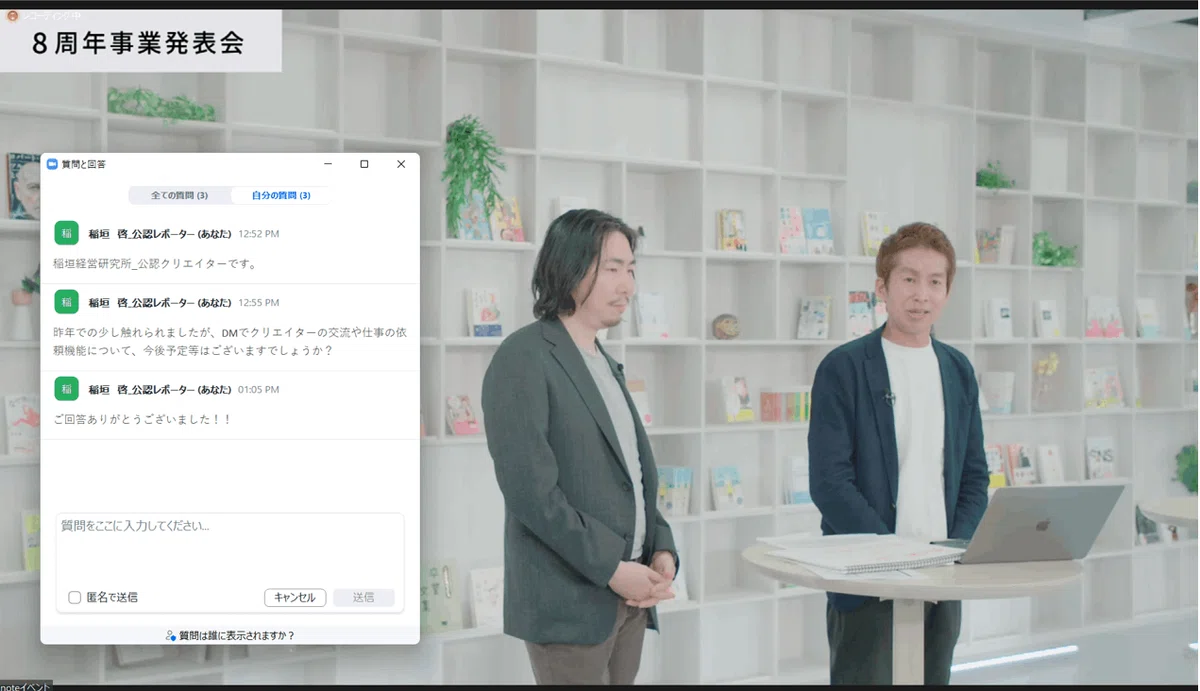Select the 自分の質問 (3) tab
1200x691 pixels.
[281, 195]
